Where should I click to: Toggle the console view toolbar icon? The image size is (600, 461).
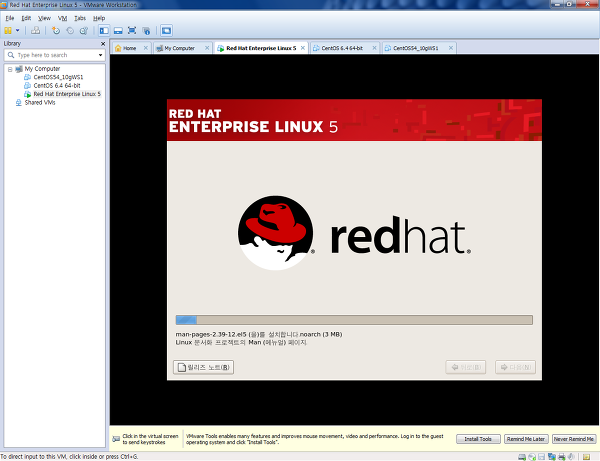(166, 30)
